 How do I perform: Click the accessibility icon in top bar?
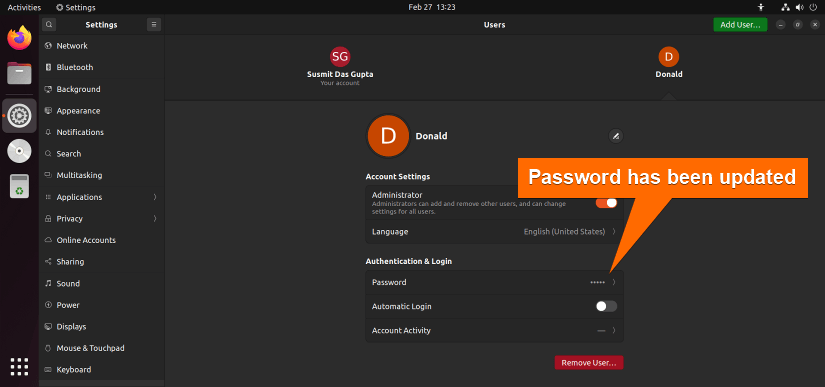[x=760, y=7]
